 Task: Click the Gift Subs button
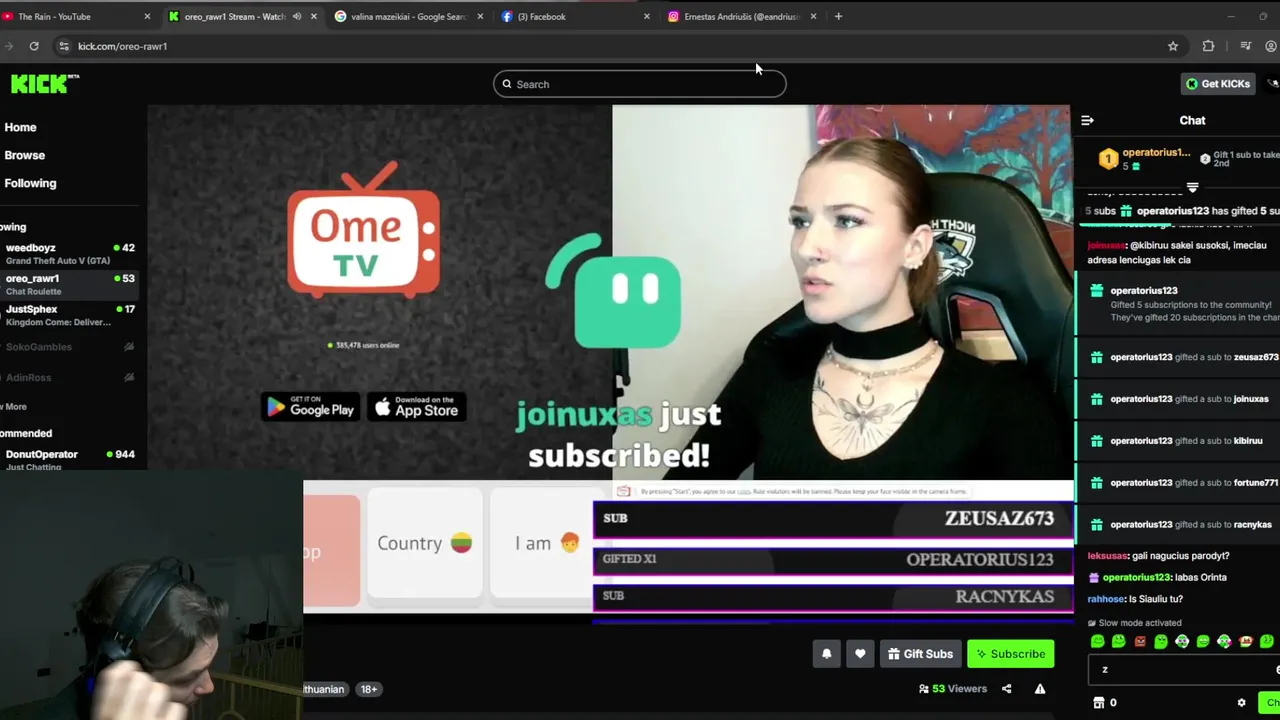point(920,654)
